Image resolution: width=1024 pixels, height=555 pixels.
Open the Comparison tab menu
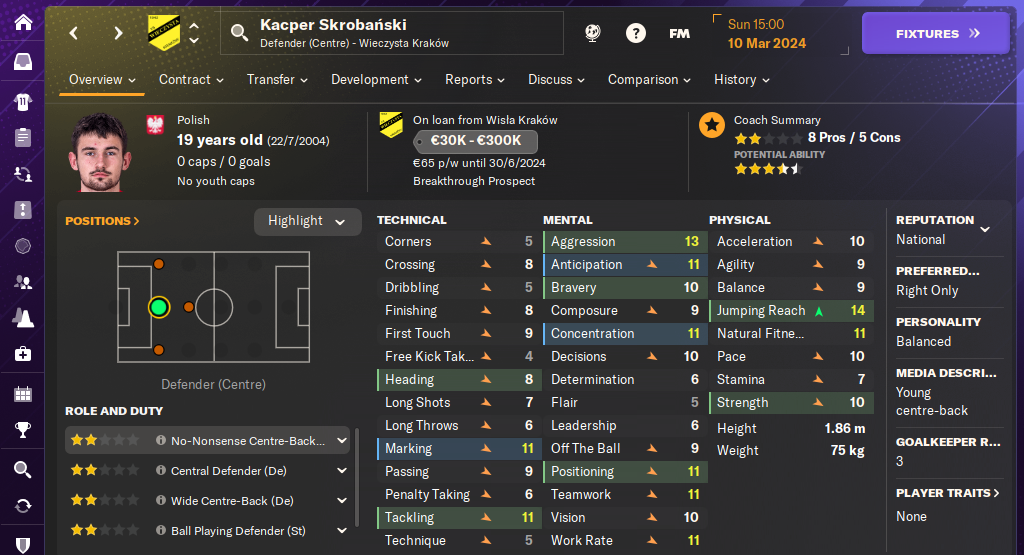tap(649, 80)
